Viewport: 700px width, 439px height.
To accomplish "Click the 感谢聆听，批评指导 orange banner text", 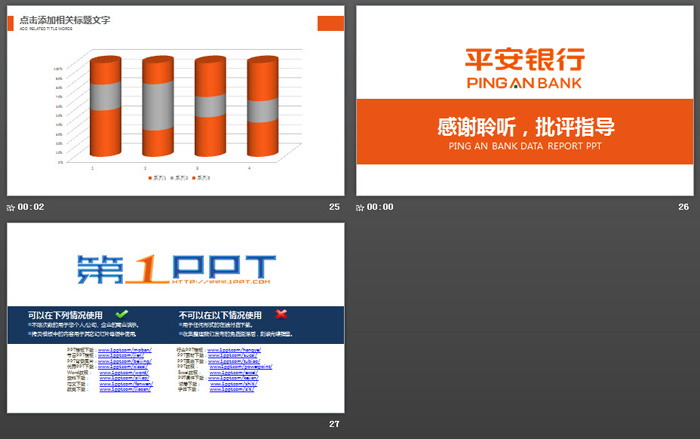I will click(526, 127).
